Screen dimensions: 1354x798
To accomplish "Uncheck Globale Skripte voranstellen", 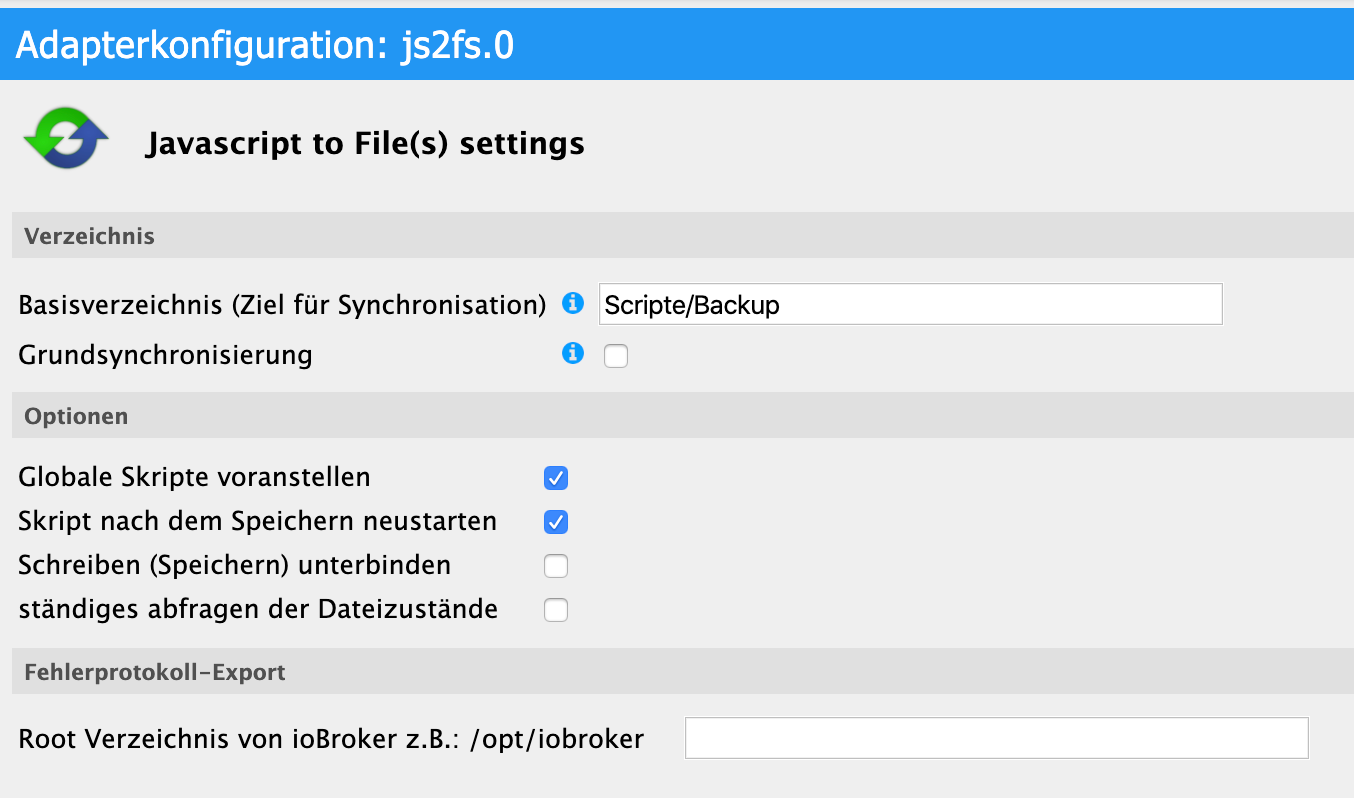I will click(556, 478).
